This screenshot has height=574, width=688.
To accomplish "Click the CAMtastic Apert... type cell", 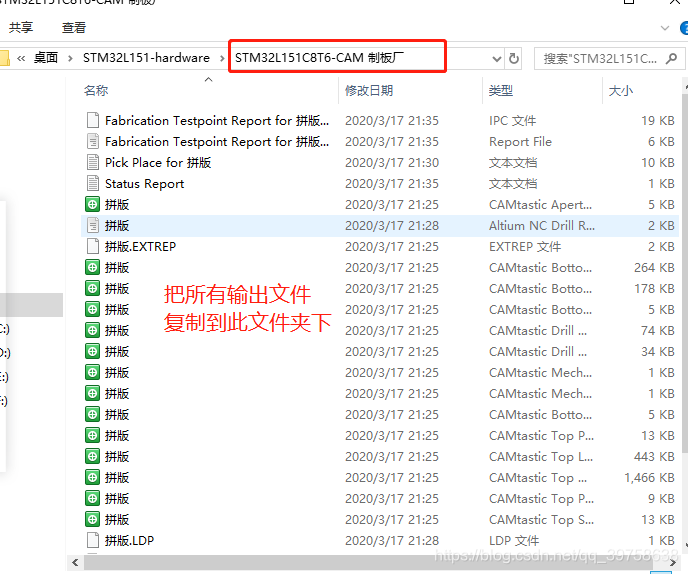I will pyautogui.click(x=541, y=204).
